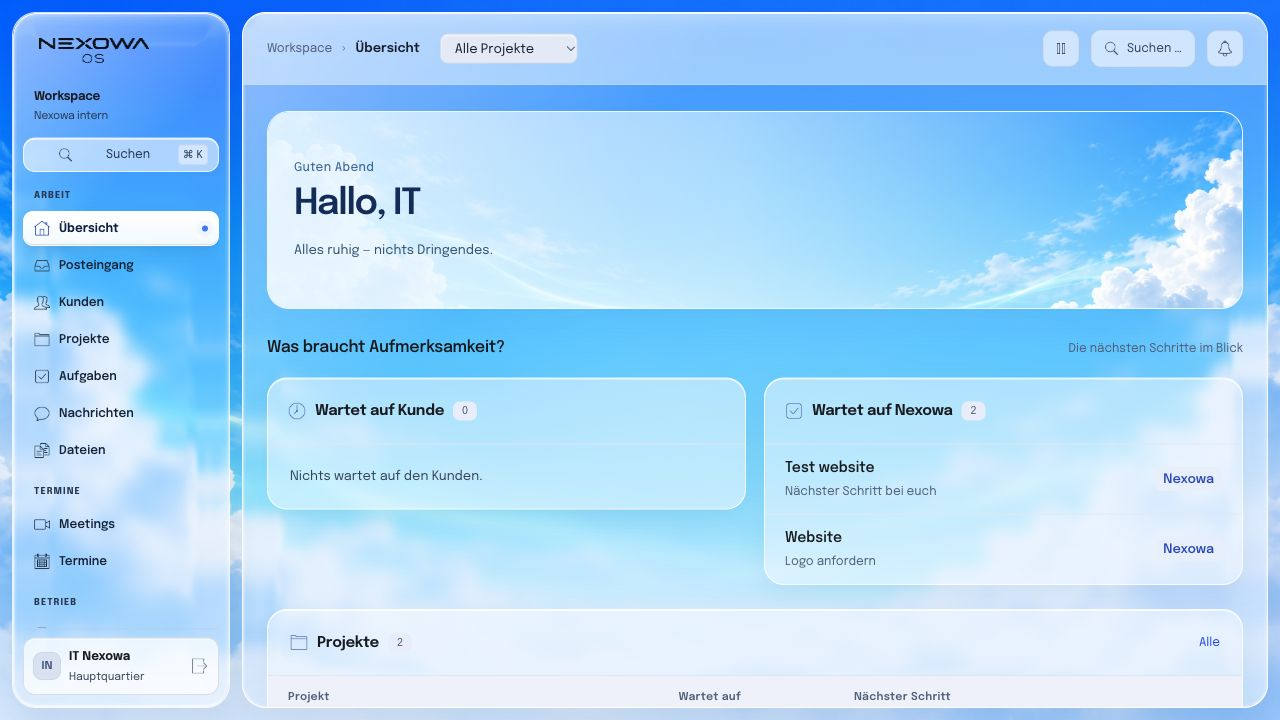Viewport: 1280px width, 720px height.
Task: Click the check icon beside Wartet auf Nexowa
Action: (x=794, y=411)
